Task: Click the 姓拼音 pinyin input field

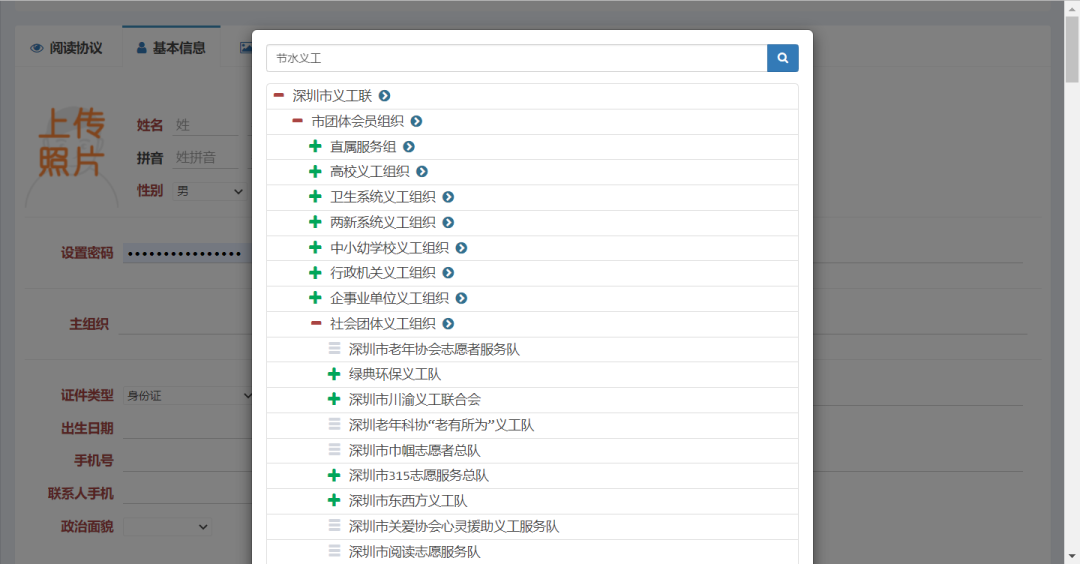Action: (x=206, y=158)
